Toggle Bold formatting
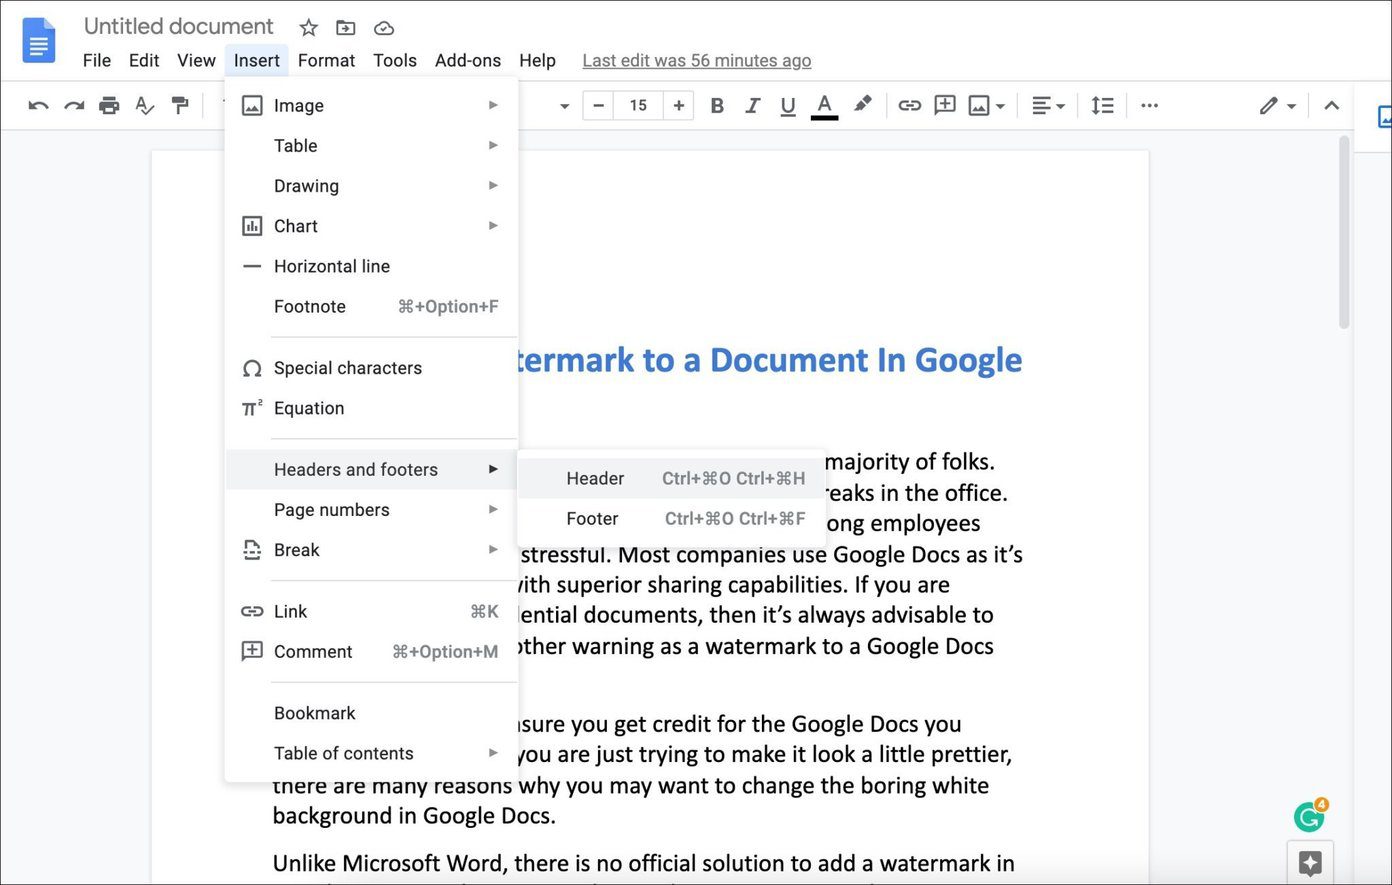1392x885 pixels. pos(717,105)
